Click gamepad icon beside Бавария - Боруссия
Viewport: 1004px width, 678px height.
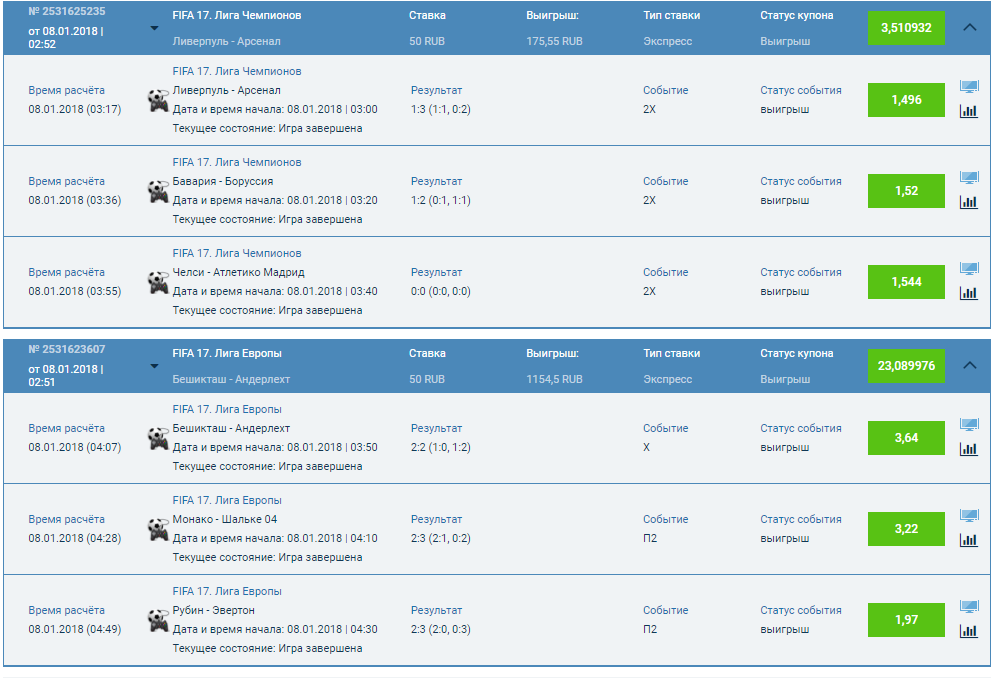pyautogui.click(x=157, y=191)
